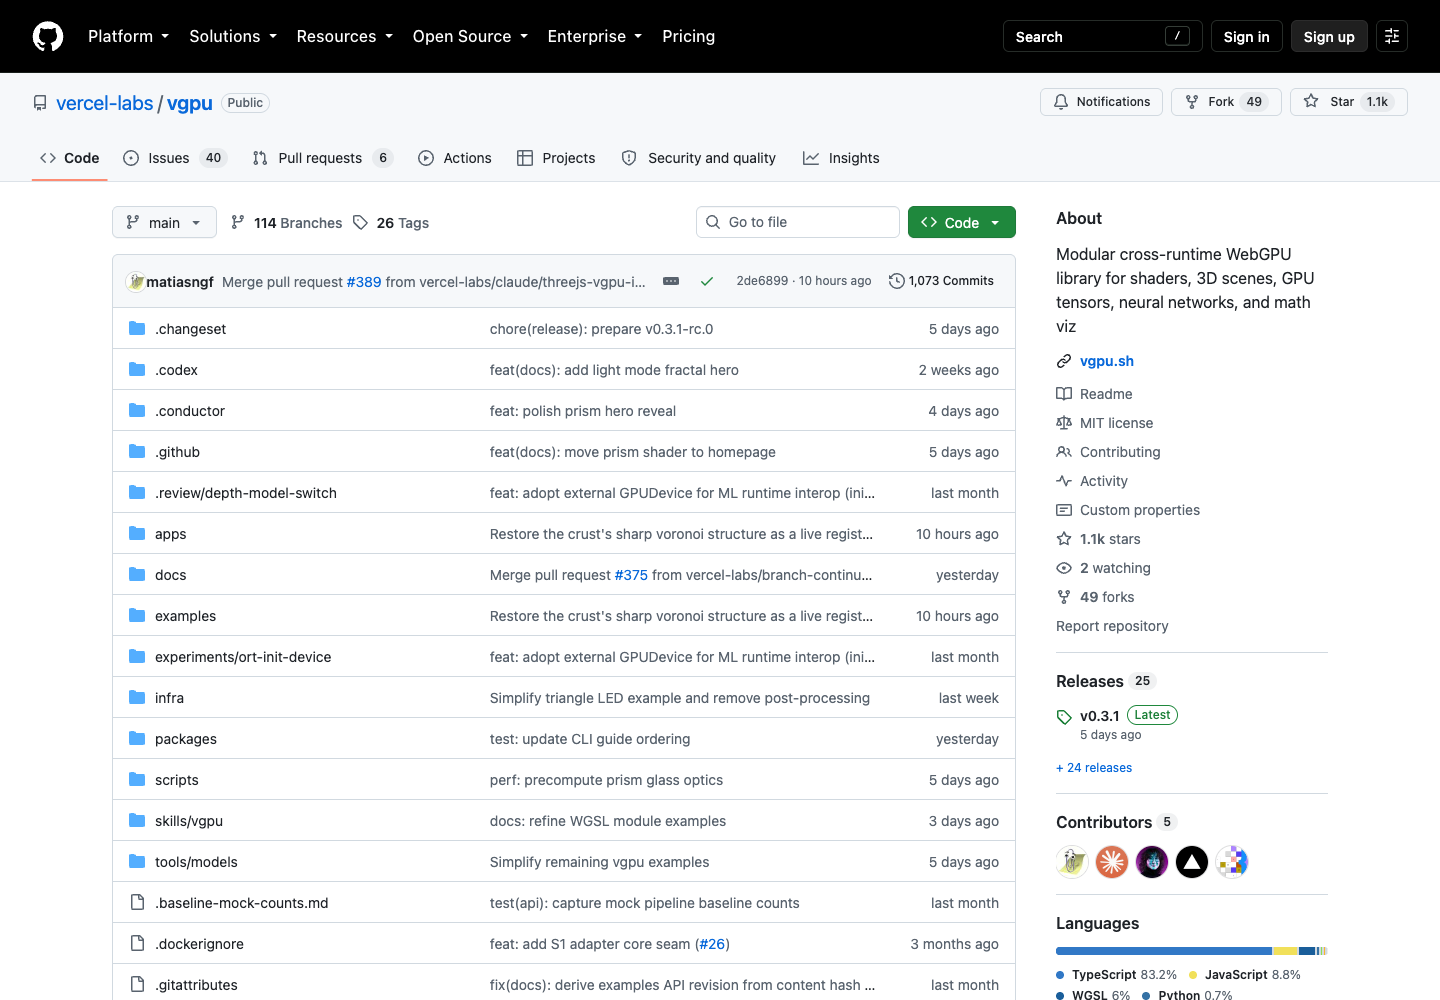1440x1000 pixels.
Task: Open the green Code dropdown button
Action: pyautogui.click(x=962, y=222)
